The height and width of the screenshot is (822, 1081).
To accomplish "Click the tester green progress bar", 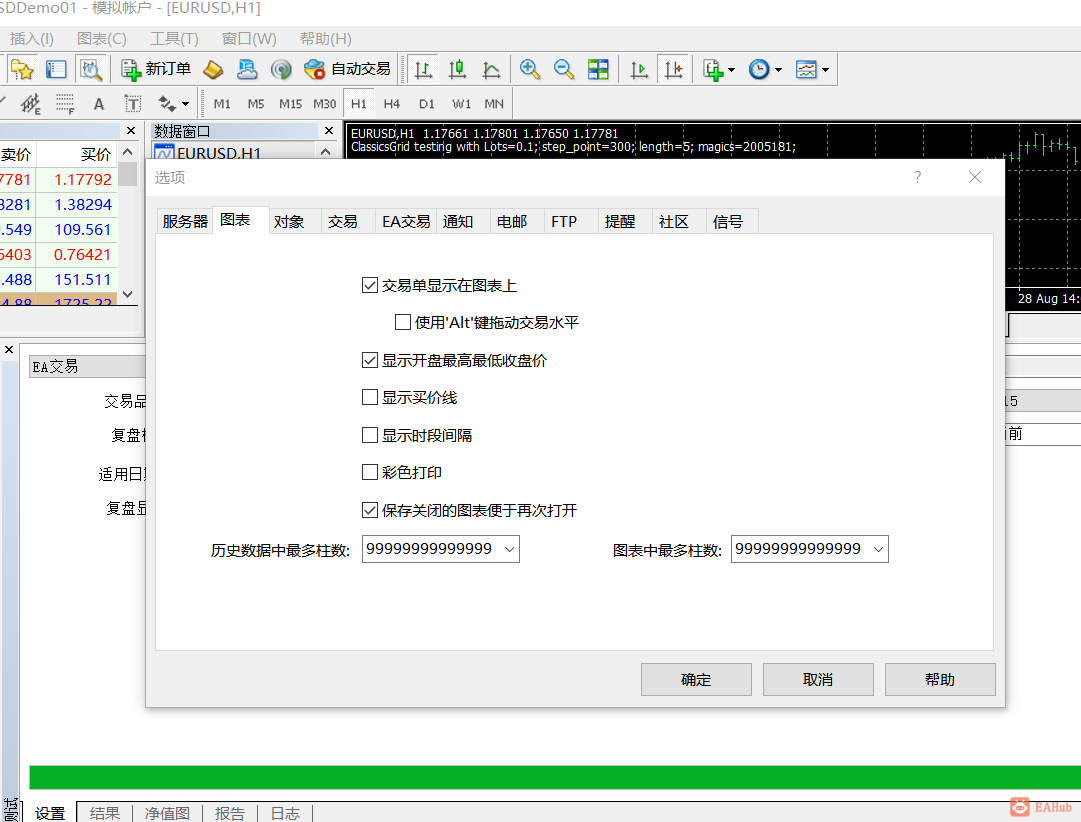I will point(555,777).
